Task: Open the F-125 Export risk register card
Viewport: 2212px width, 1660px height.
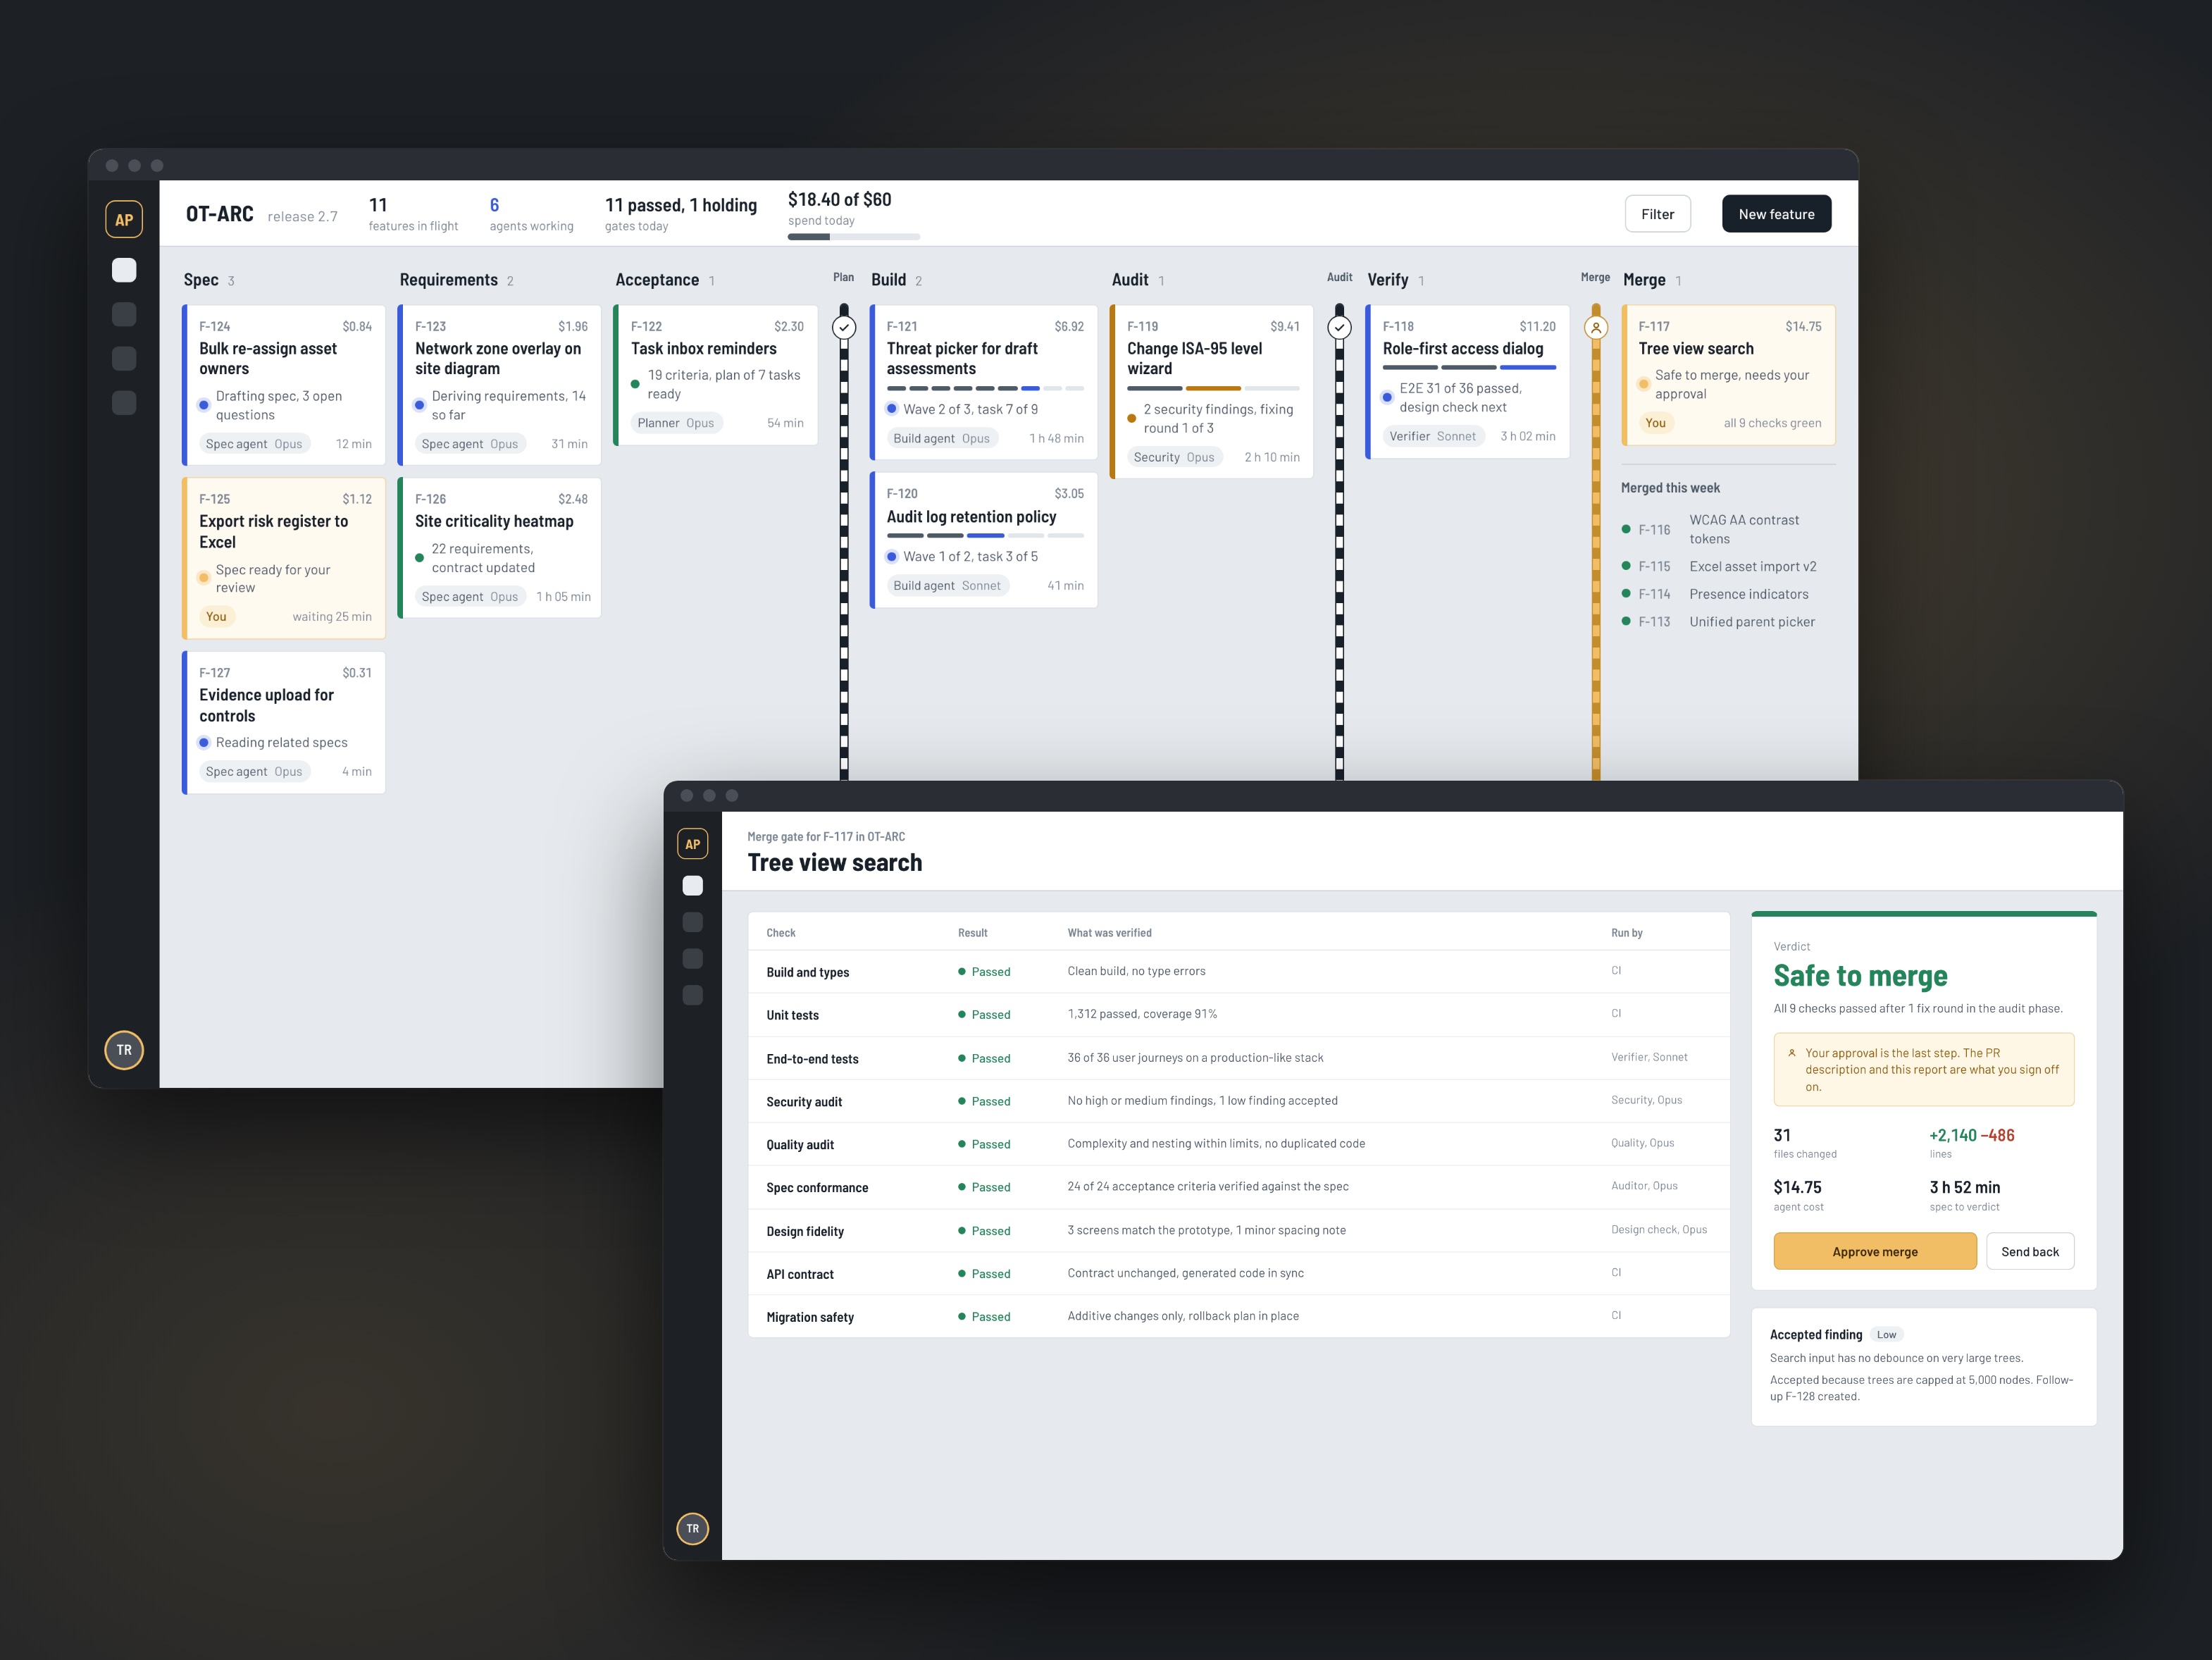Action: [284, 558]
